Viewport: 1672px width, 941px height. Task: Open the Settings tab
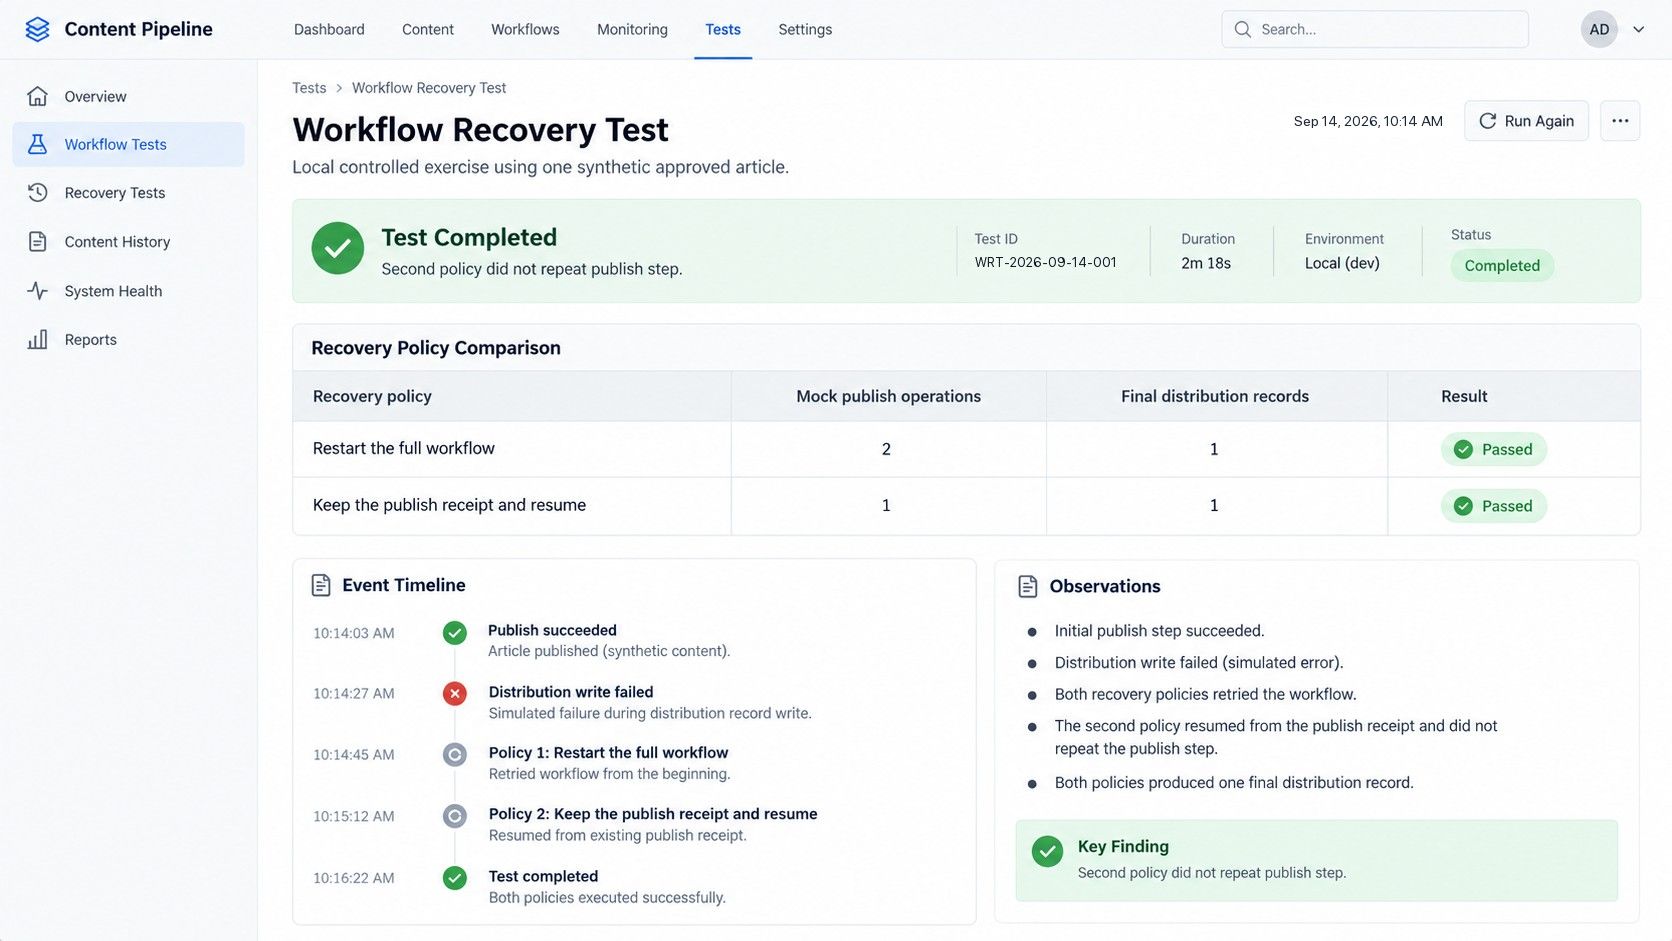tap(805, 29)
